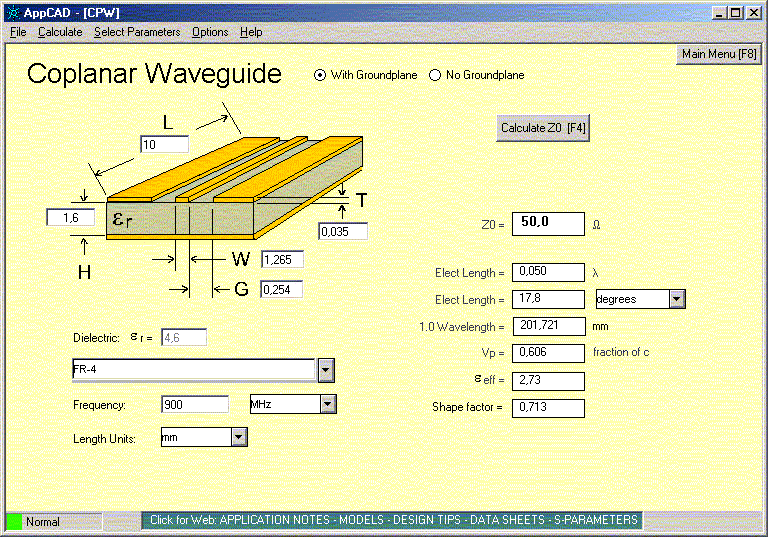Screen dimensions: 768x537
Task: Click the AppCAD title bar icon
Action: (x=13, y=13)
